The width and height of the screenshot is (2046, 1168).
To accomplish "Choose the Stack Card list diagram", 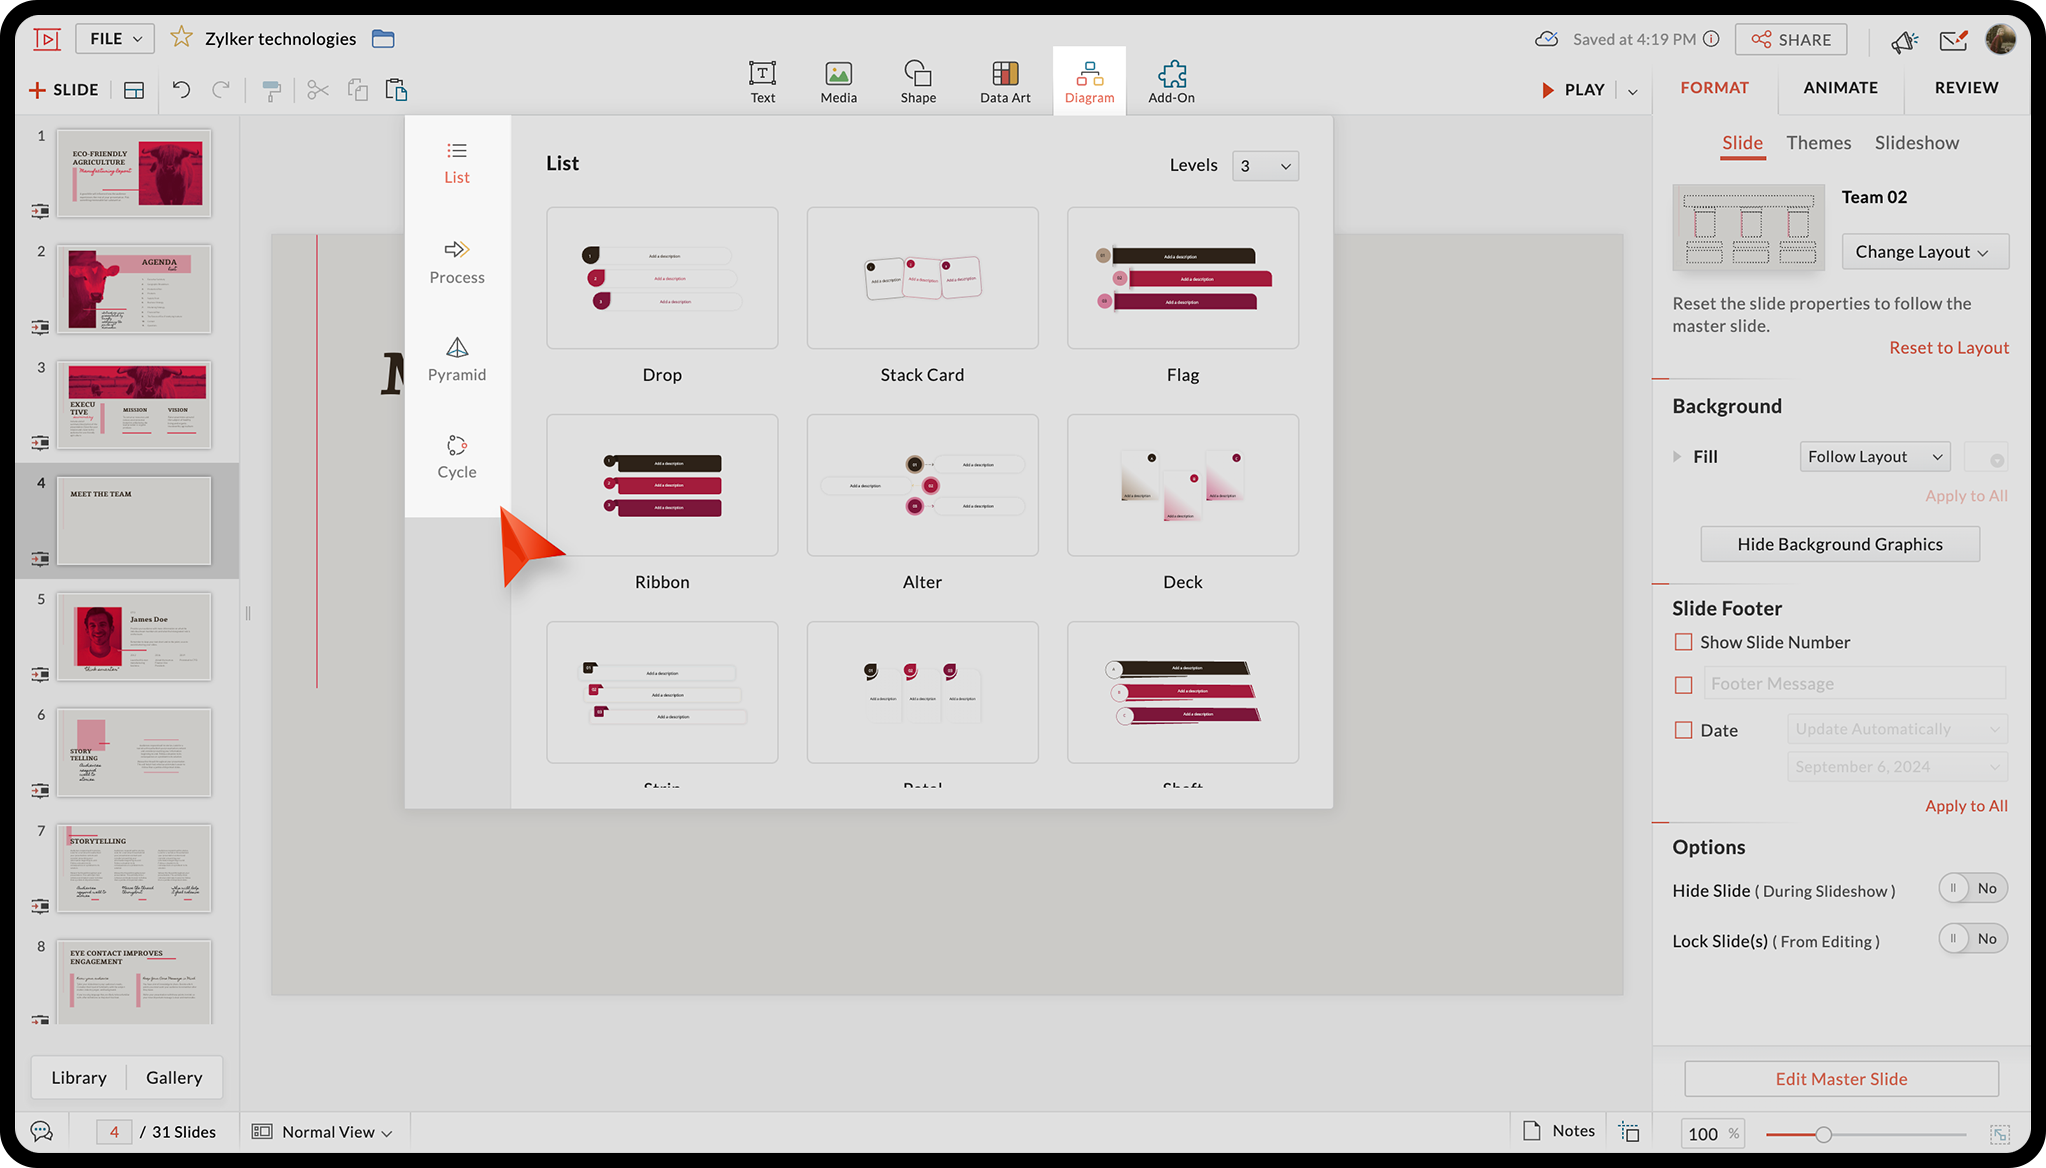I will click(922, 279).
